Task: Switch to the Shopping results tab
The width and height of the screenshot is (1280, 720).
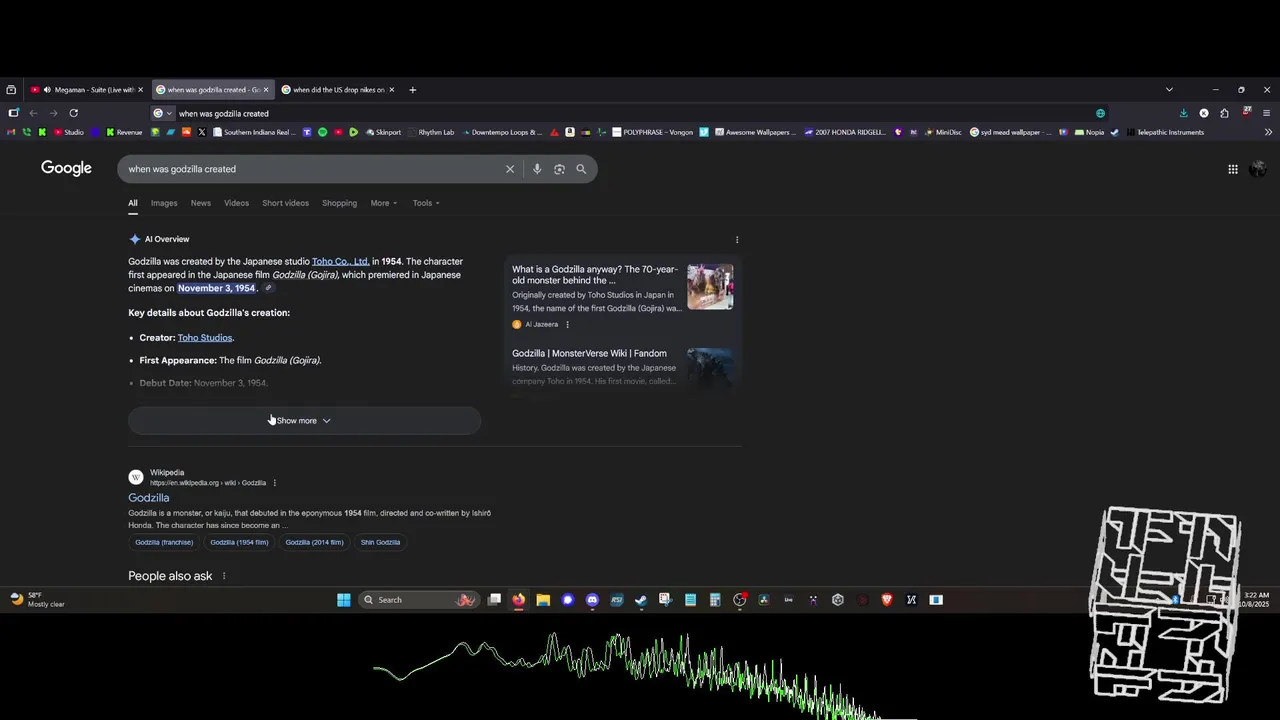Action: [339, 203]
